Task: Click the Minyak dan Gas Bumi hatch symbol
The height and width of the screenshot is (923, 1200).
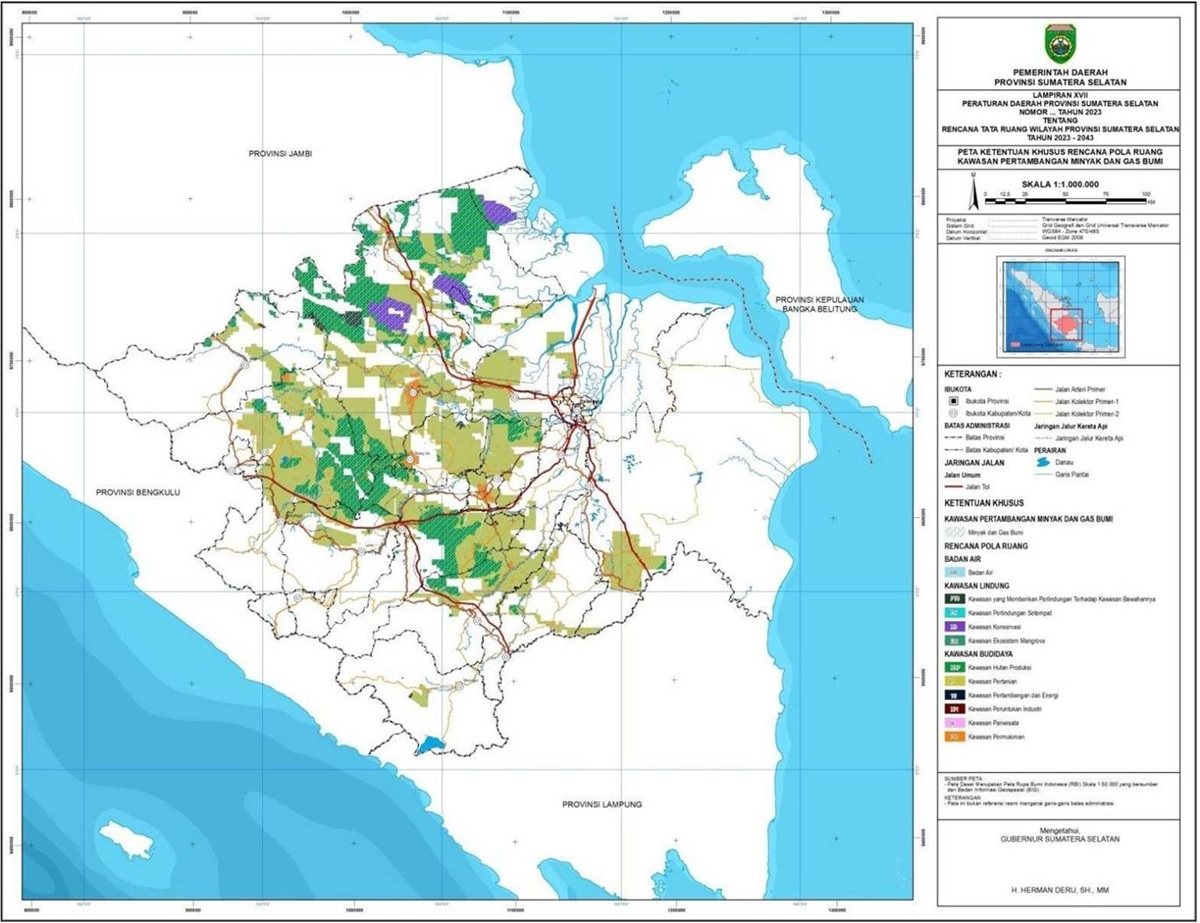Action: pos(956,534)
